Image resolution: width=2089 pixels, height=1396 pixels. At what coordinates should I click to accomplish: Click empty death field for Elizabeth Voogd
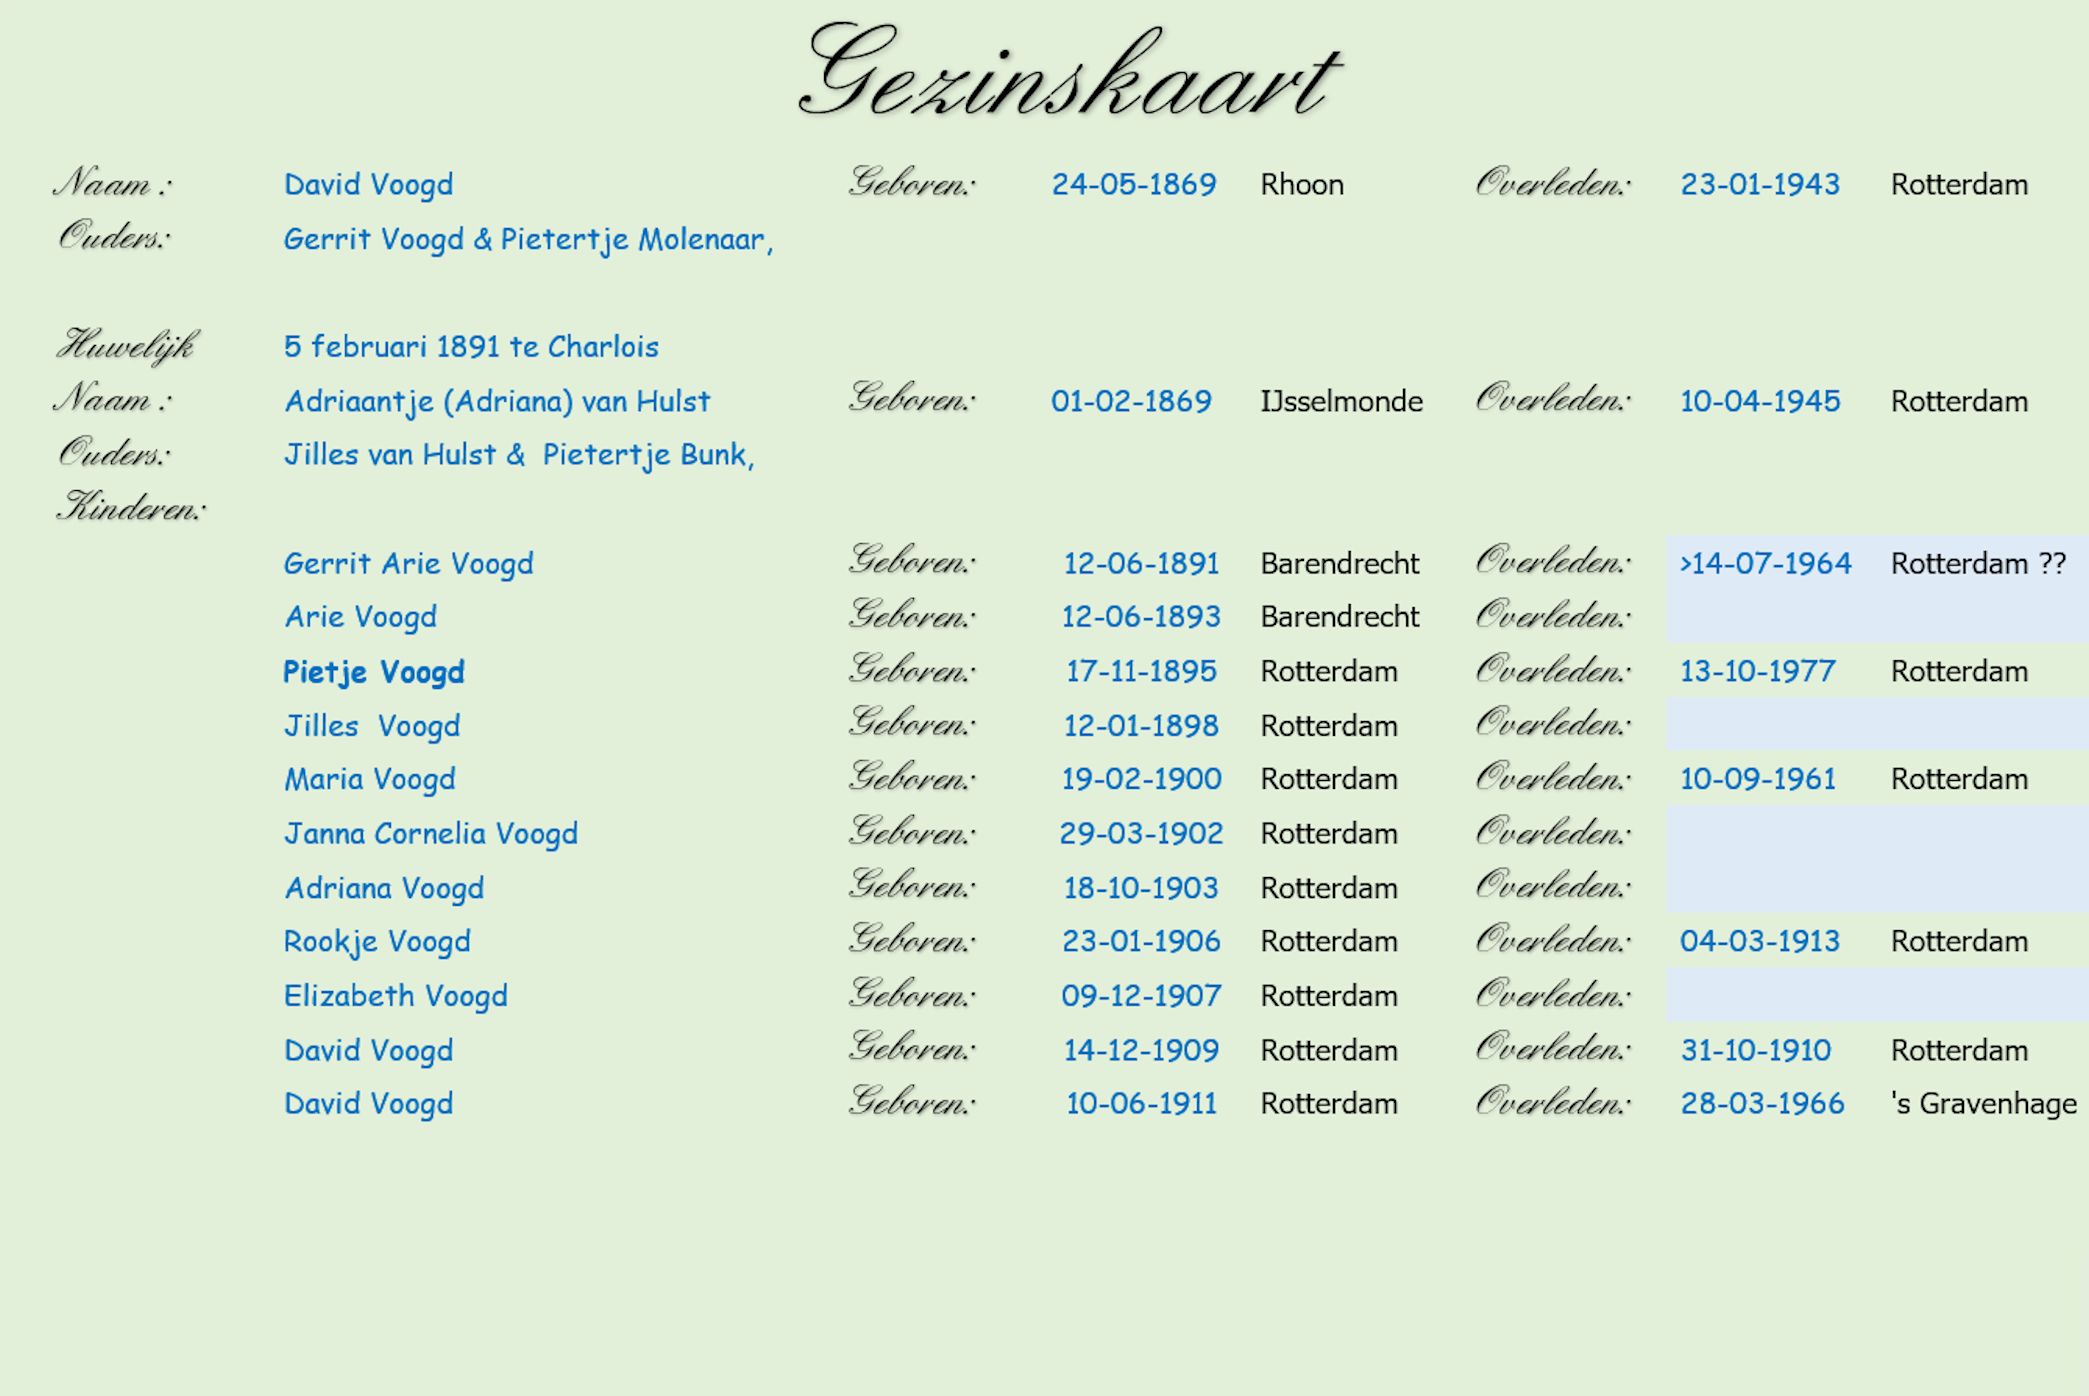(x=1877, y=994)
